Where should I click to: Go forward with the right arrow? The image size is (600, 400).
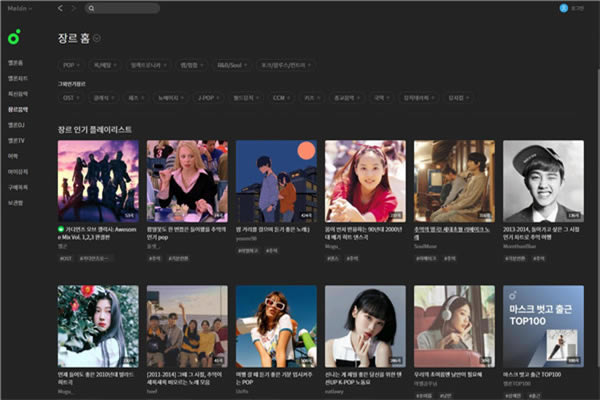[x=73, y=8]
